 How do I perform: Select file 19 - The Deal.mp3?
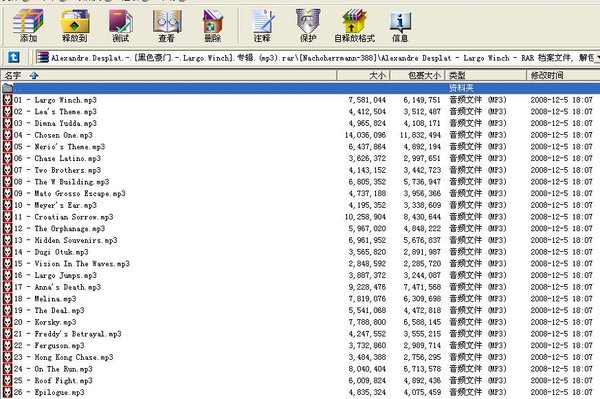click(x=49, y=311)
